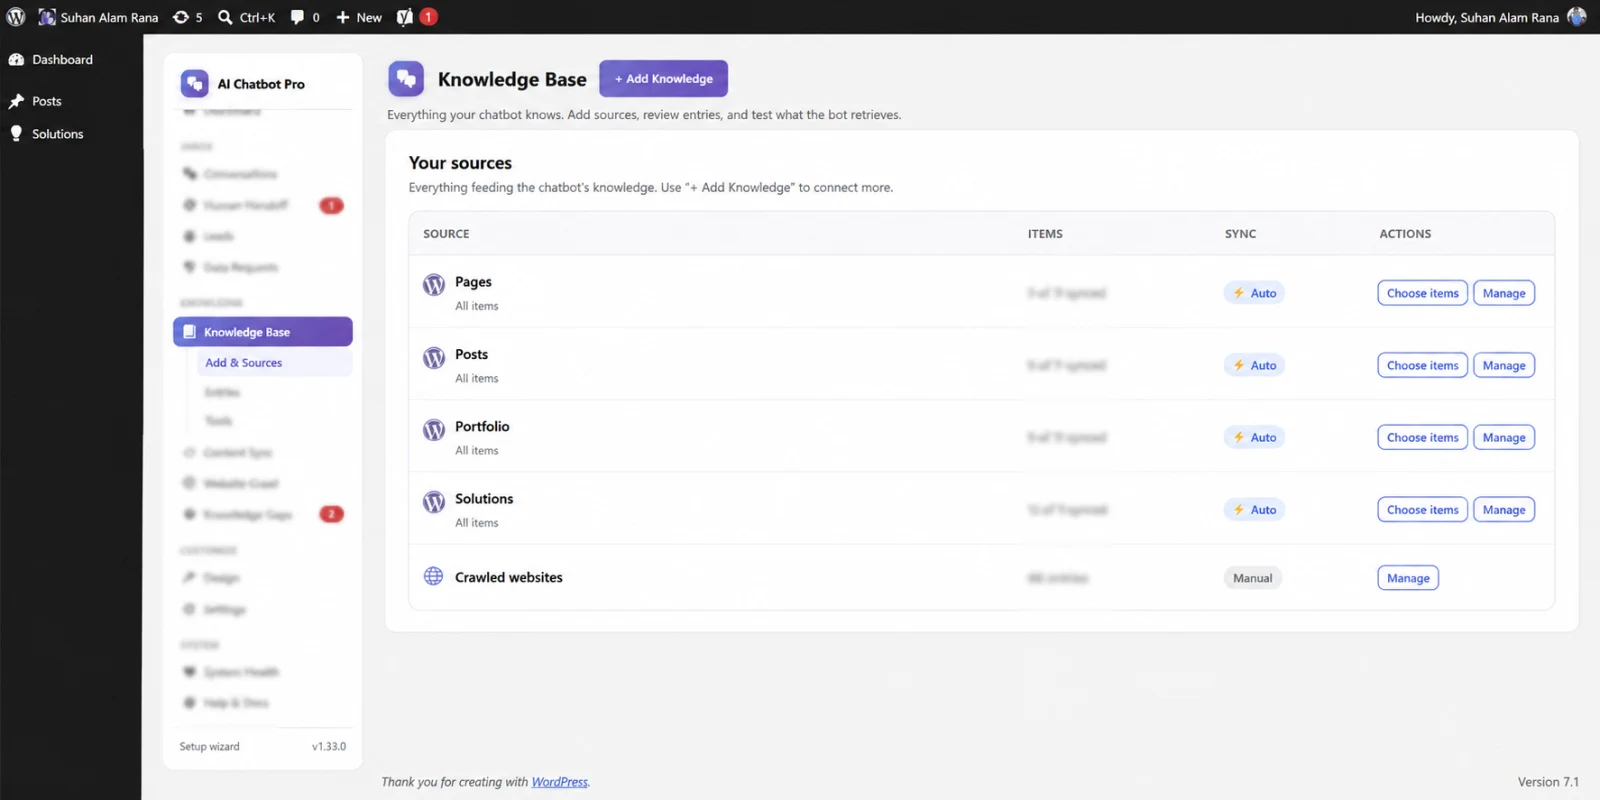
Task: Open Help & Docs in plugin sidebar
Action: (236, 703)
